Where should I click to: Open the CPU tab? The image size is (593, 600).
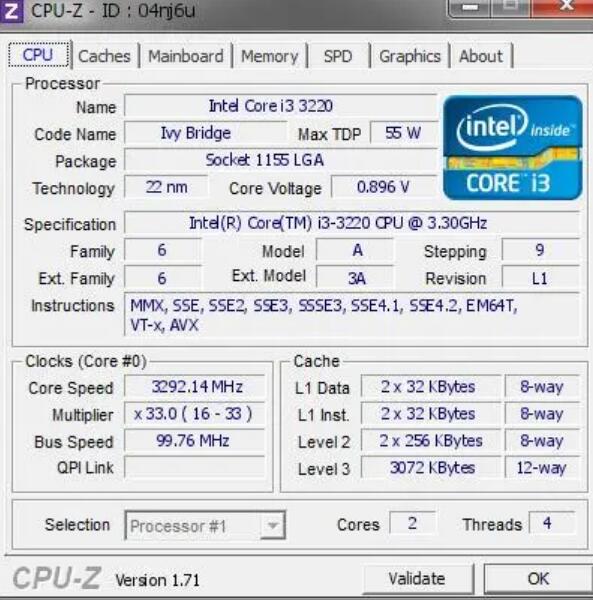[x=38, y=55]
